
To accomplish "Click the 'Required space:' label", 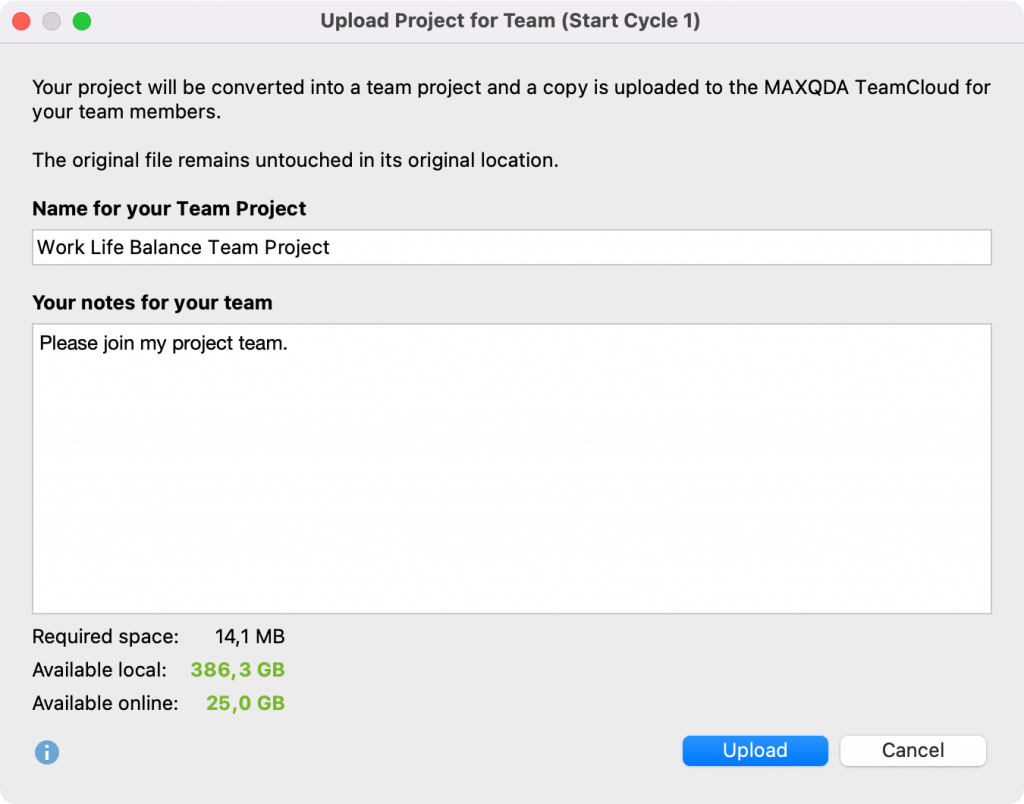I will point(105,636).
